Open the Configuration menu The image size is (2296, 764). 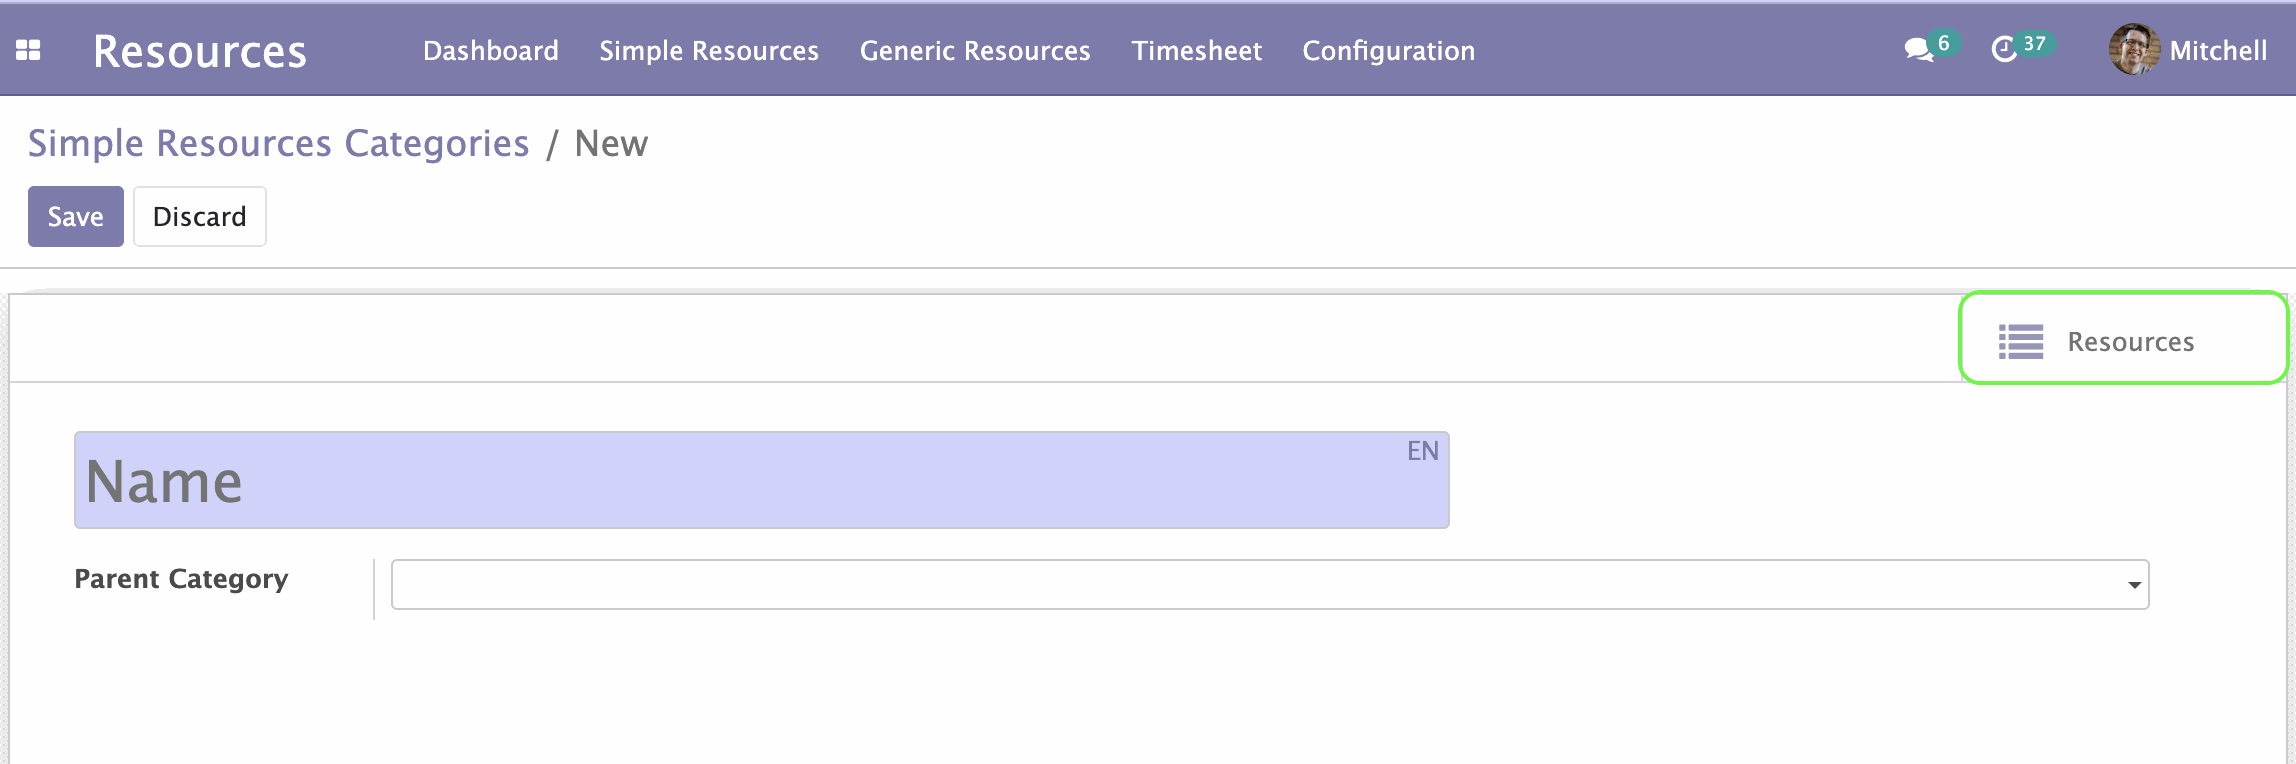tap(1388, 51)
